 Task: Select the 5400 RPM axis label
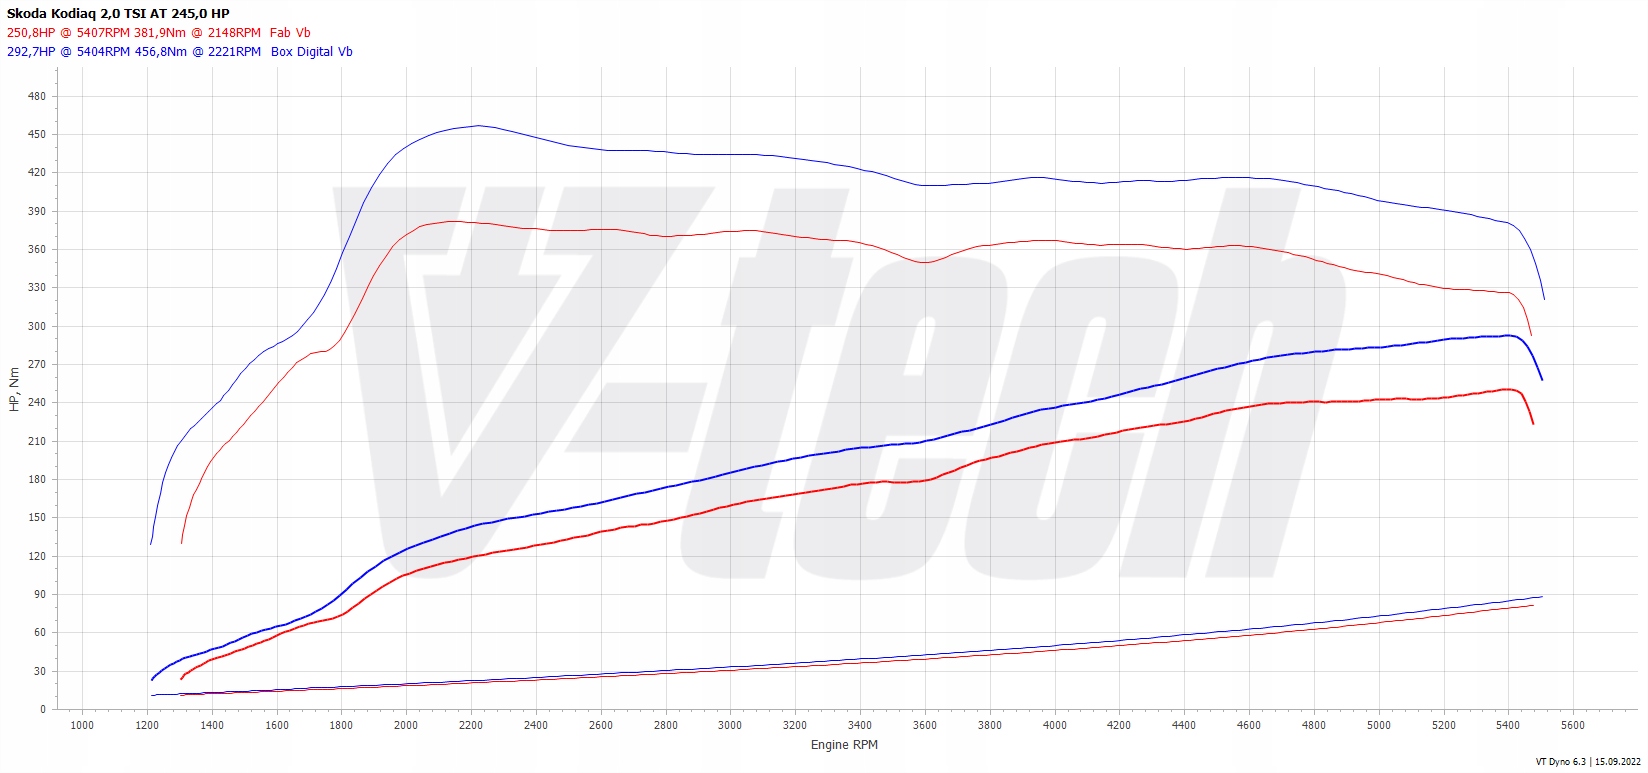coord(1508,725)
